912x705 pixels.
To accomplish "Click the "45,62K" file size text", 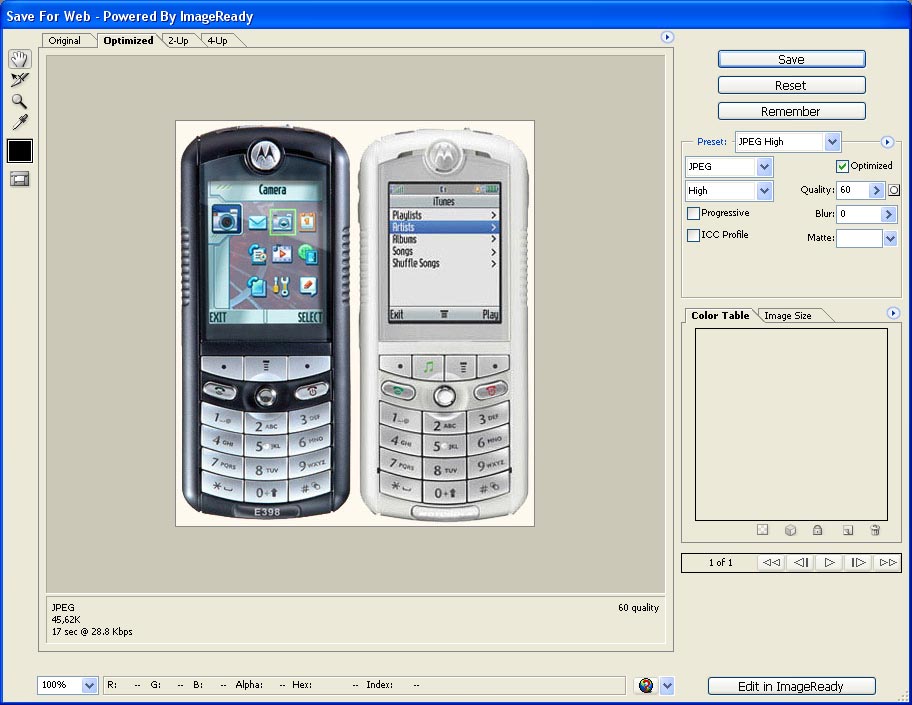I will pyautogui.click(x=66, y=619).
